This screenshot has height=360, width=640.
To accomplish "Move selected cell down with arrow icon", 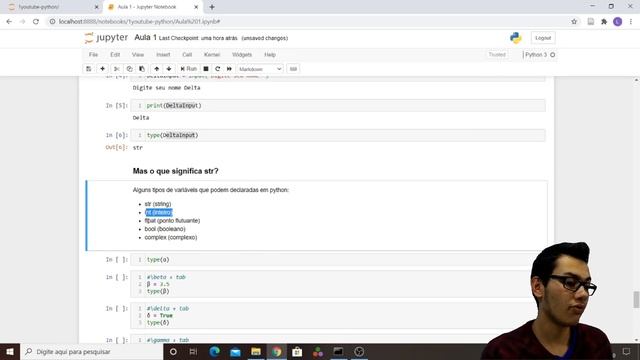I will pyautogui.click(x=169, y=69).
